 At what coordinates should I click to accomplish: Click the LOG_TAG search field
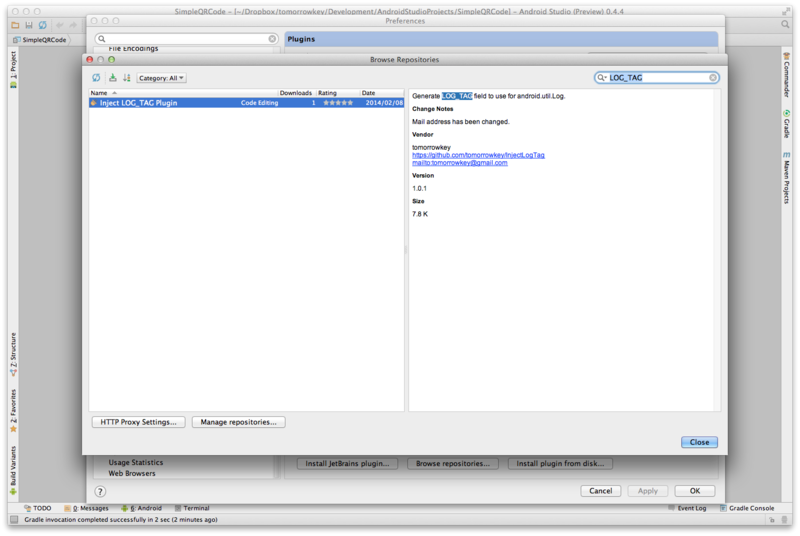pyautogui.click(x=657, y=78)
